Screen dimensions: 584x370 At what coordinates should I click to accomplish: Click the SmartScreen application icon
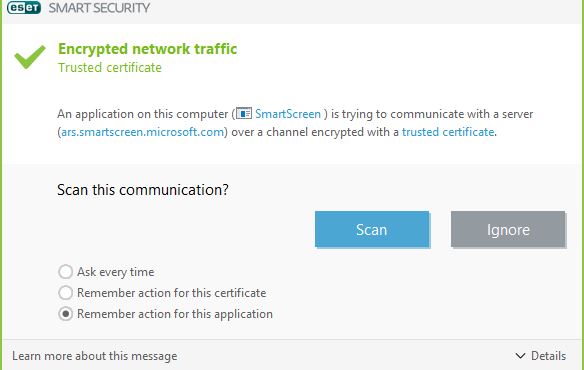pyautogui.click(x=244, y=113)
